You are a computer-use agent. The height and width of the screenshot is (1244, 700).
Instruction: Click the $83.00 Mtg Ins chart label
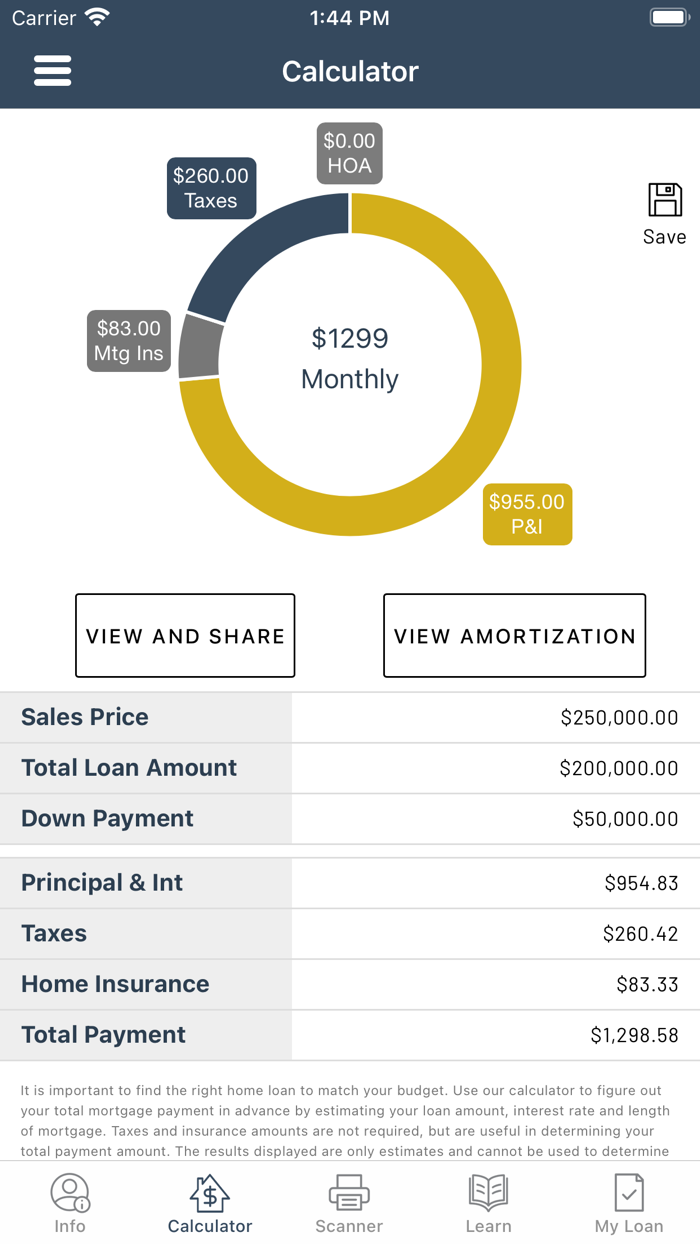click(x=128, y=340)
